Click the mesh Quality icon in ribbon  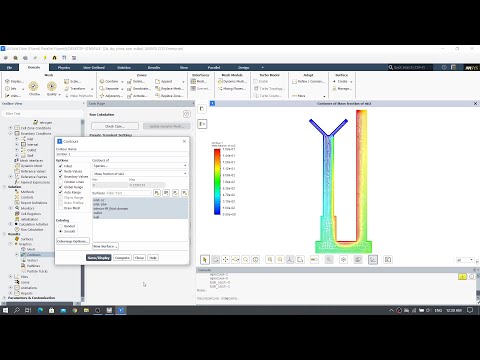pyautogui.click(x=51, y=87)
